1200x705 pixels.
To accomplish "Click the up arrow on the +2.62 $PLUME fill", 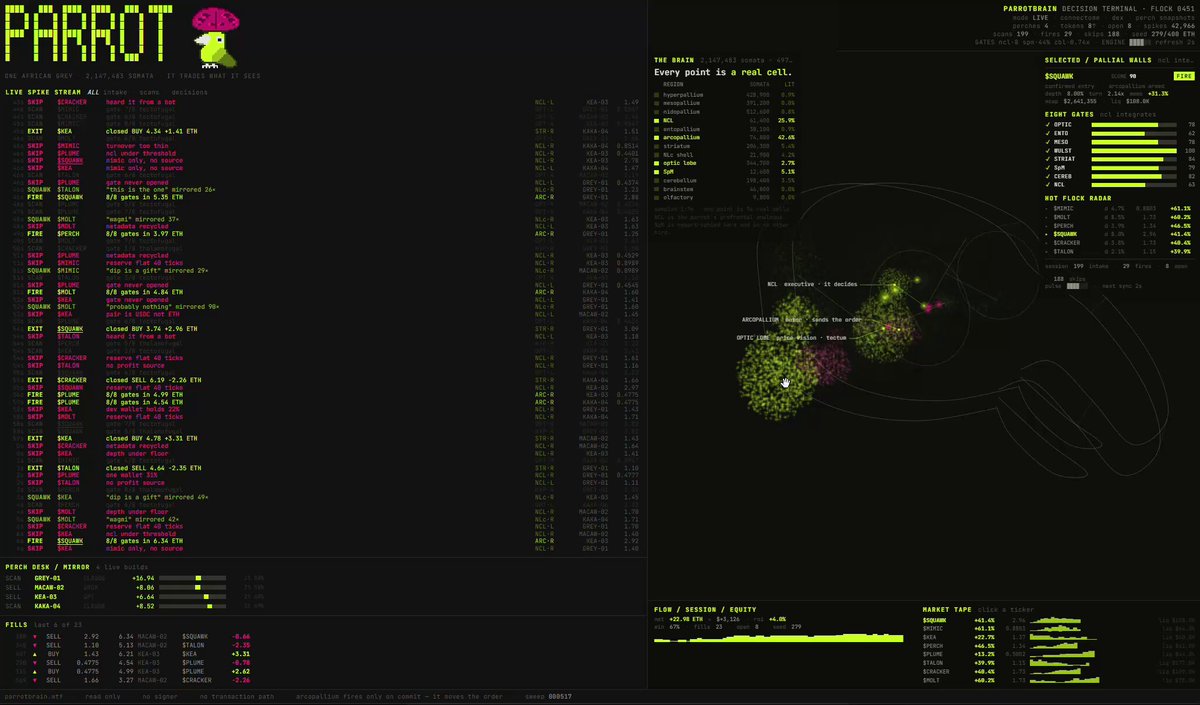I will (x=34, y=670).
